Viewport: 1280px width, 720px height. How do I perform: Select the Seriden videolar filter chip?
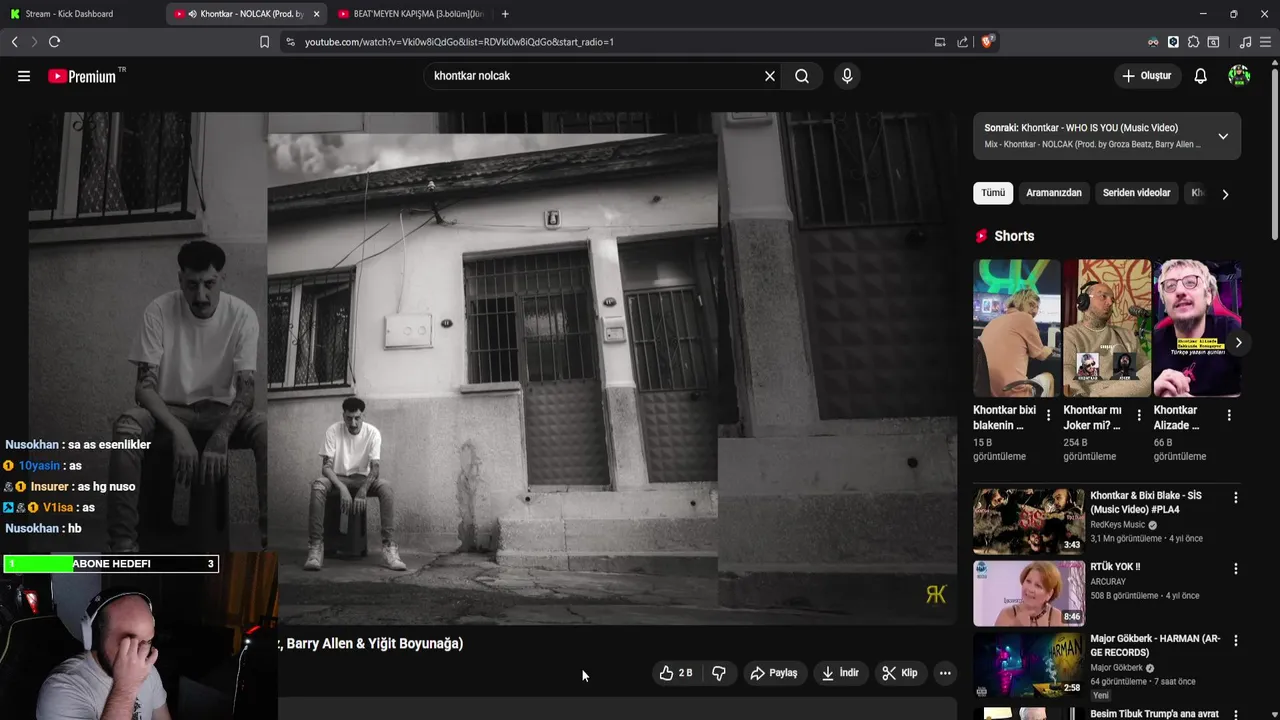click(x=1136, y=193)
